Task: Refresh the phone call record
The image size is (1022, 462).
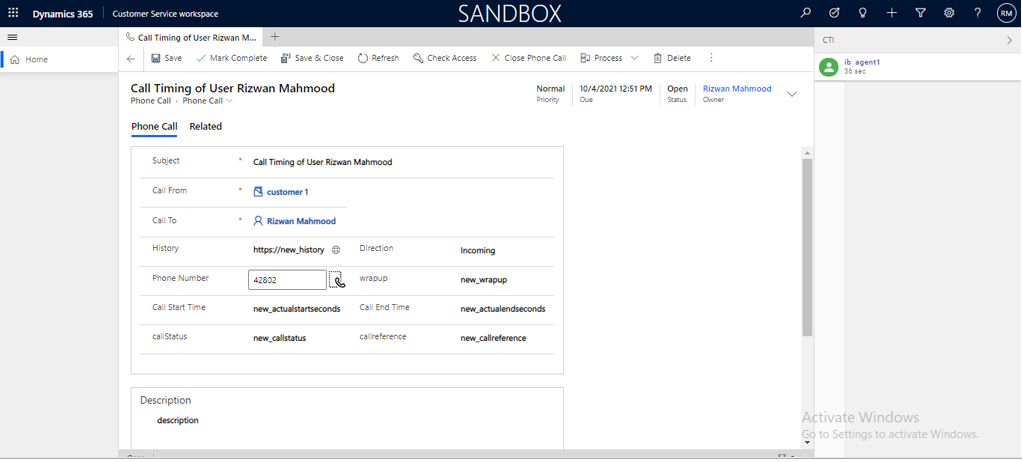Action: point(379,58)
